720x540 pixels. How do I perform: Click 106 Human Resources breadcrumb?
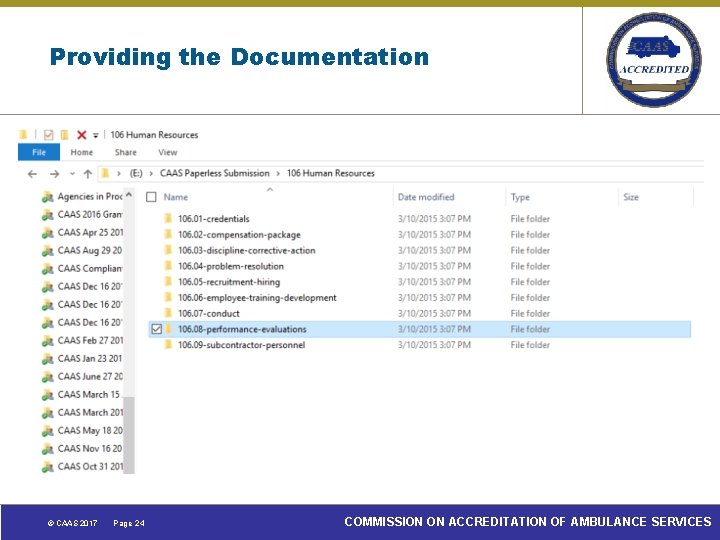pos(331,173)
